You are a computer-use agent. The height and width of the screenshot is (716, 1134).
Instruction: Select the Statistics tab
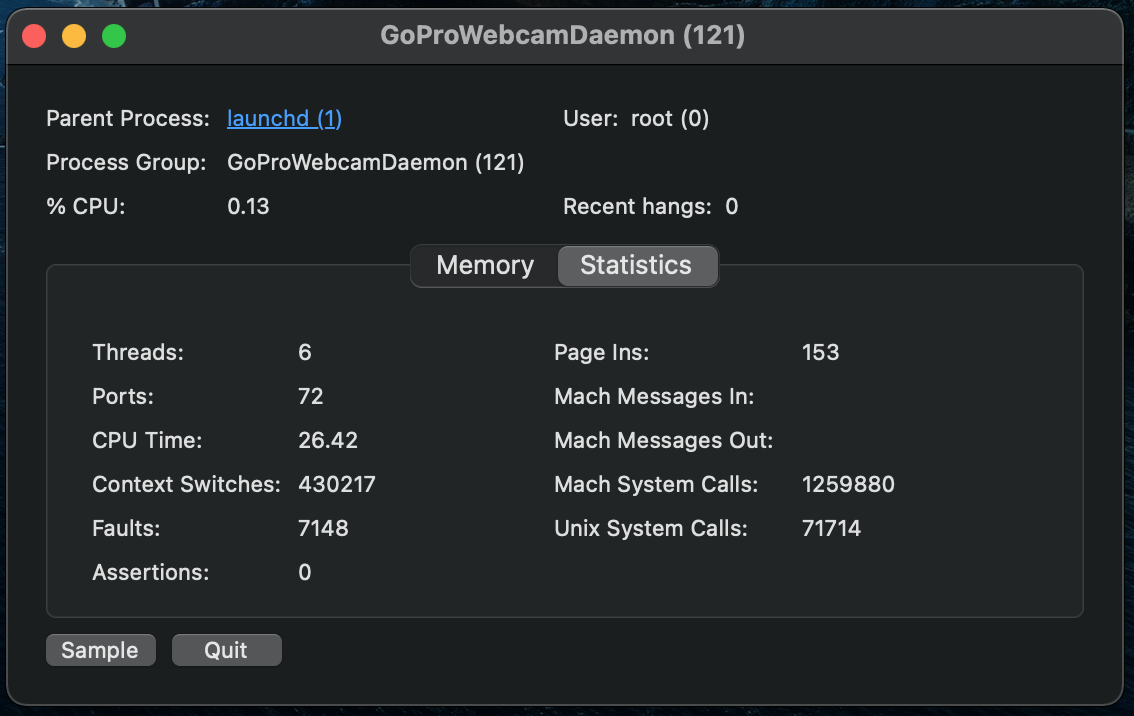pyautogui.click(x=636, y=265)
